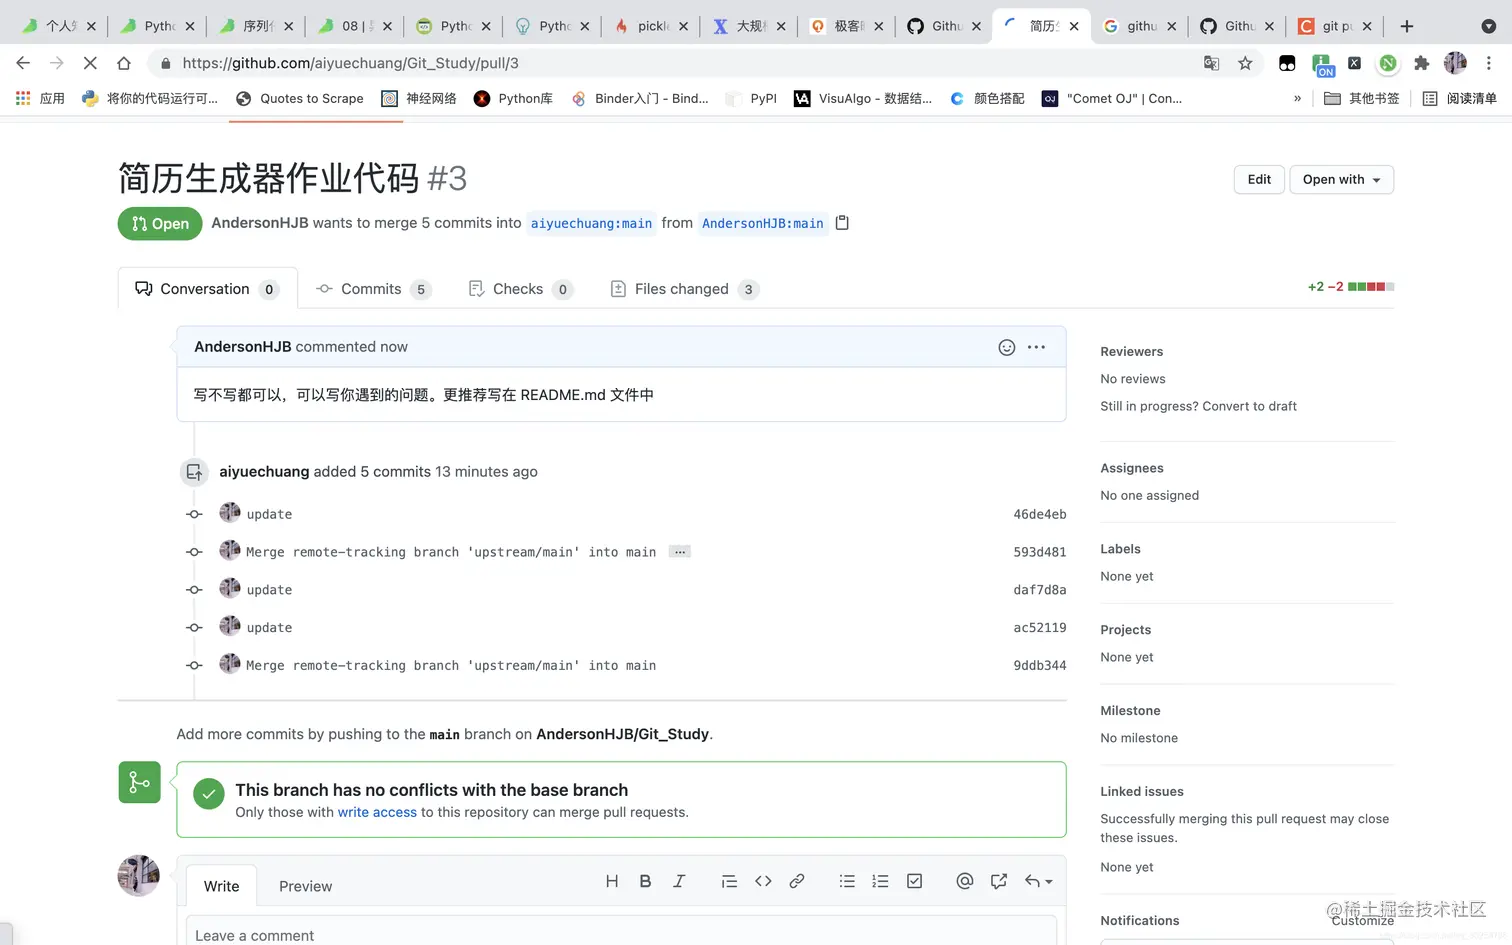Viewport: 1512px width, 945px height.
Task: Open the aiyuechuang:main base branch link
Action: tap(591, 223)
